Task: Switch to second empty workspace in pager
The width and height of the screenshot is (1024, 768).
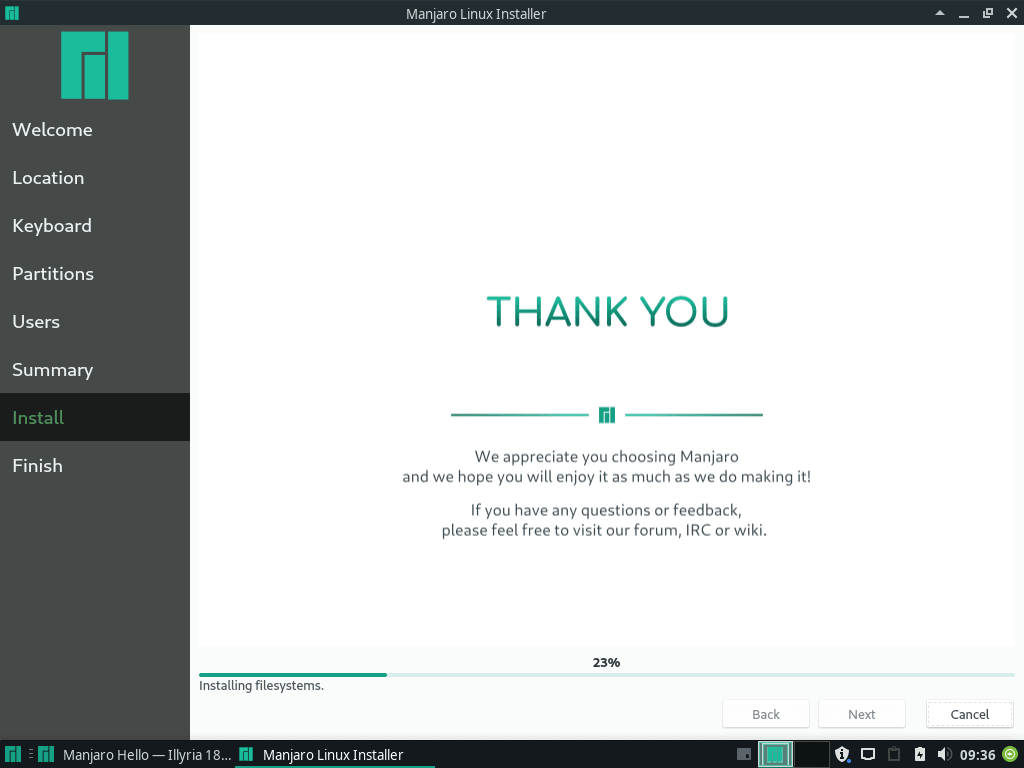Action: (x=812, y=754)
